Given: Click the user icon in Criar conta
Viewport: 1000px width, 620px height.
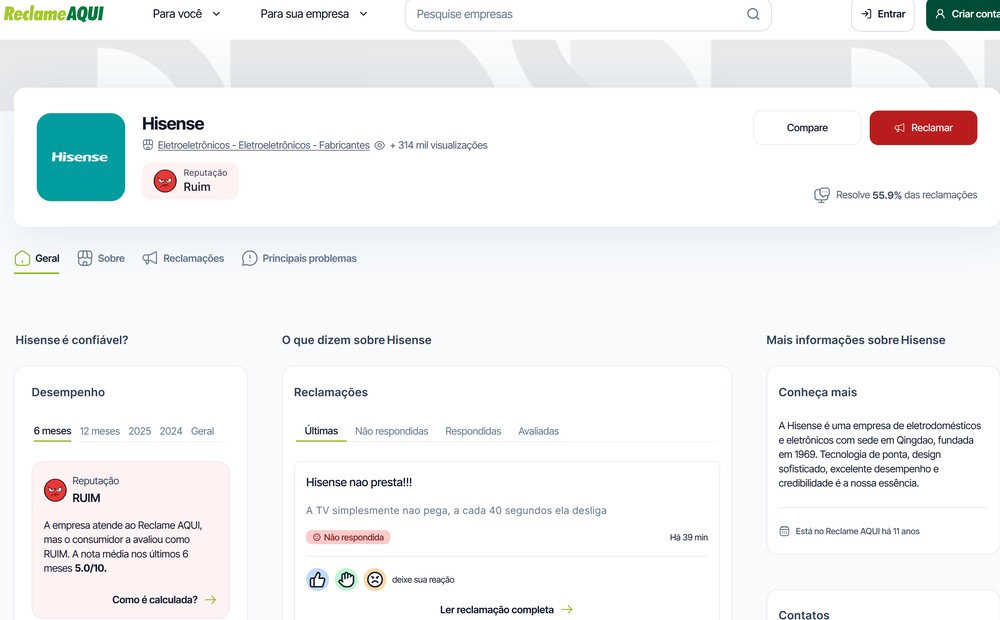Looking at the screenshot, I should [940, 13].
